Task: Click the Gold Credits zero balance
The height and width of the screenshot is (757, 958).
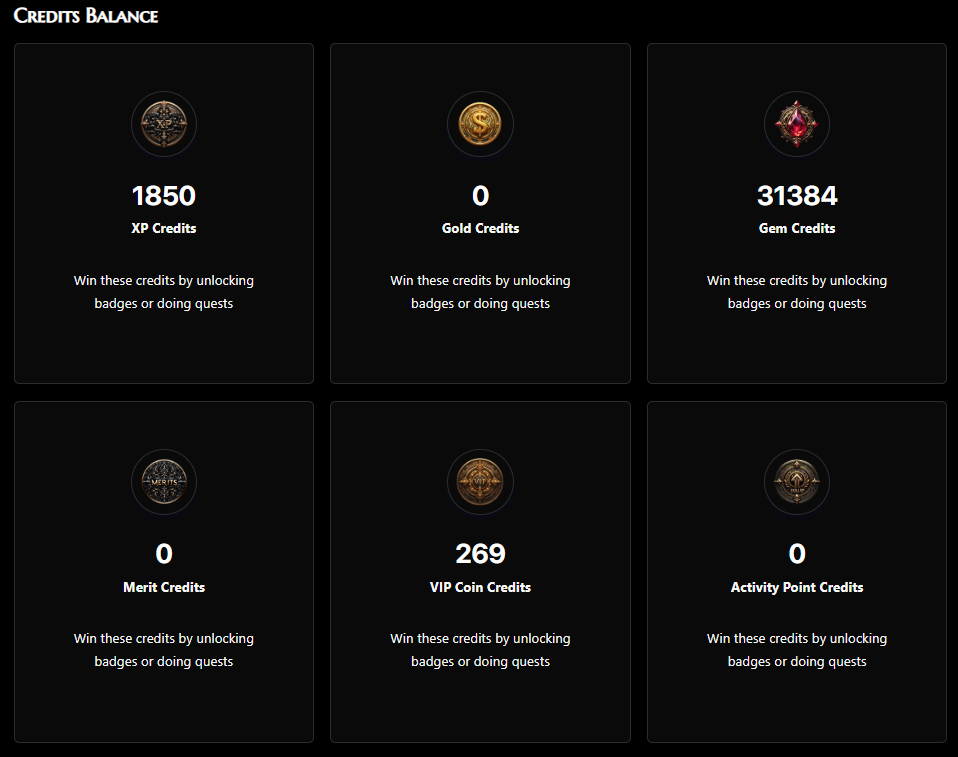Action: point(480,195)
